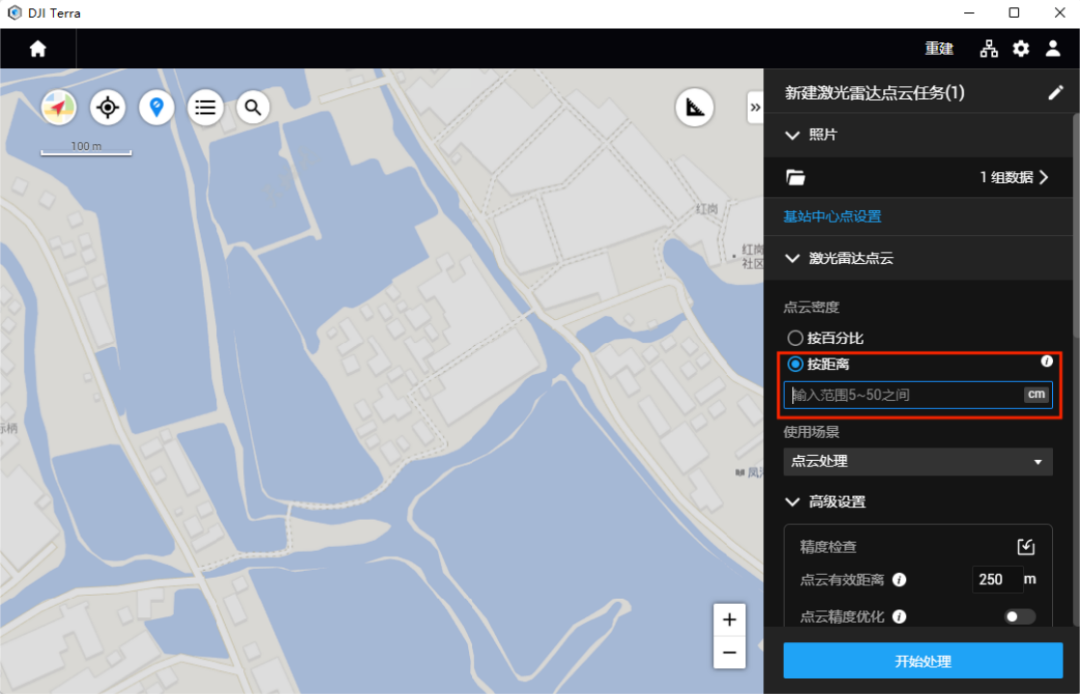Open the 使用场景 点云处理 dropdown
Screen dimensions: 1080x694
tap(917, 461)
